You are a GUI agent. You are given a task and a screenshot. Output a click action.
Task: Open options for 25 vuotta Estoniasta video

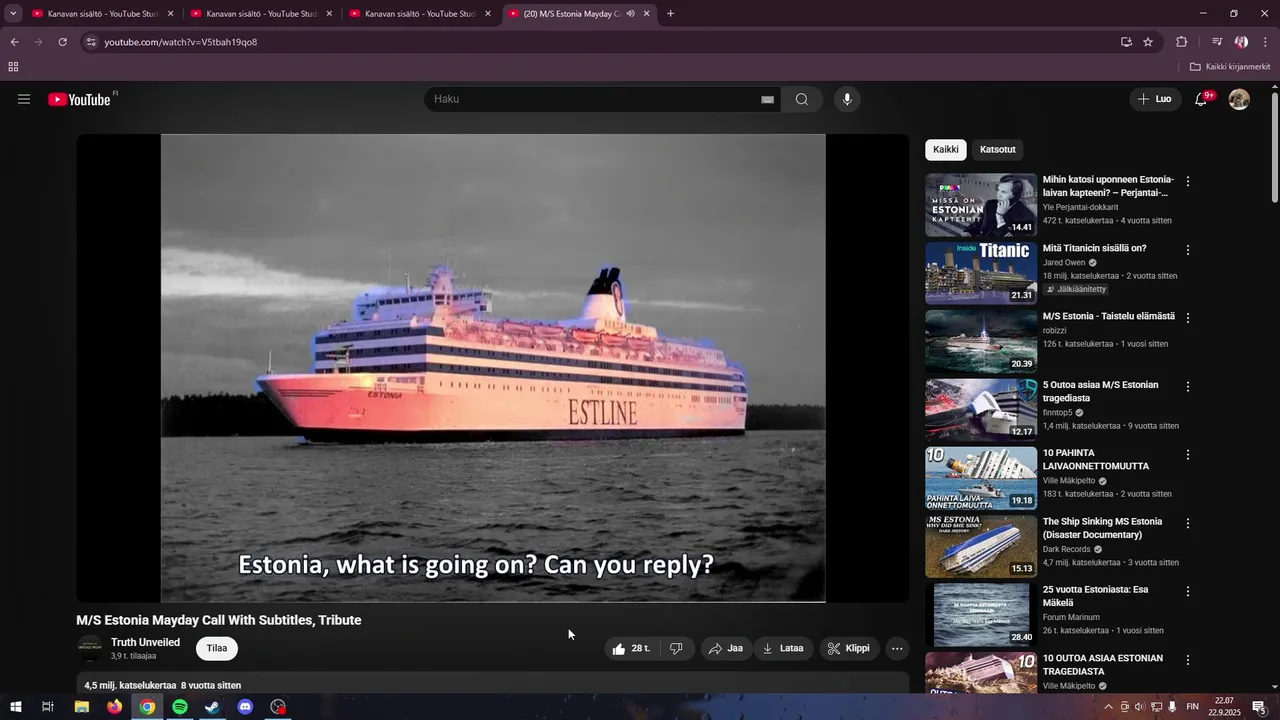(1188, 591)
